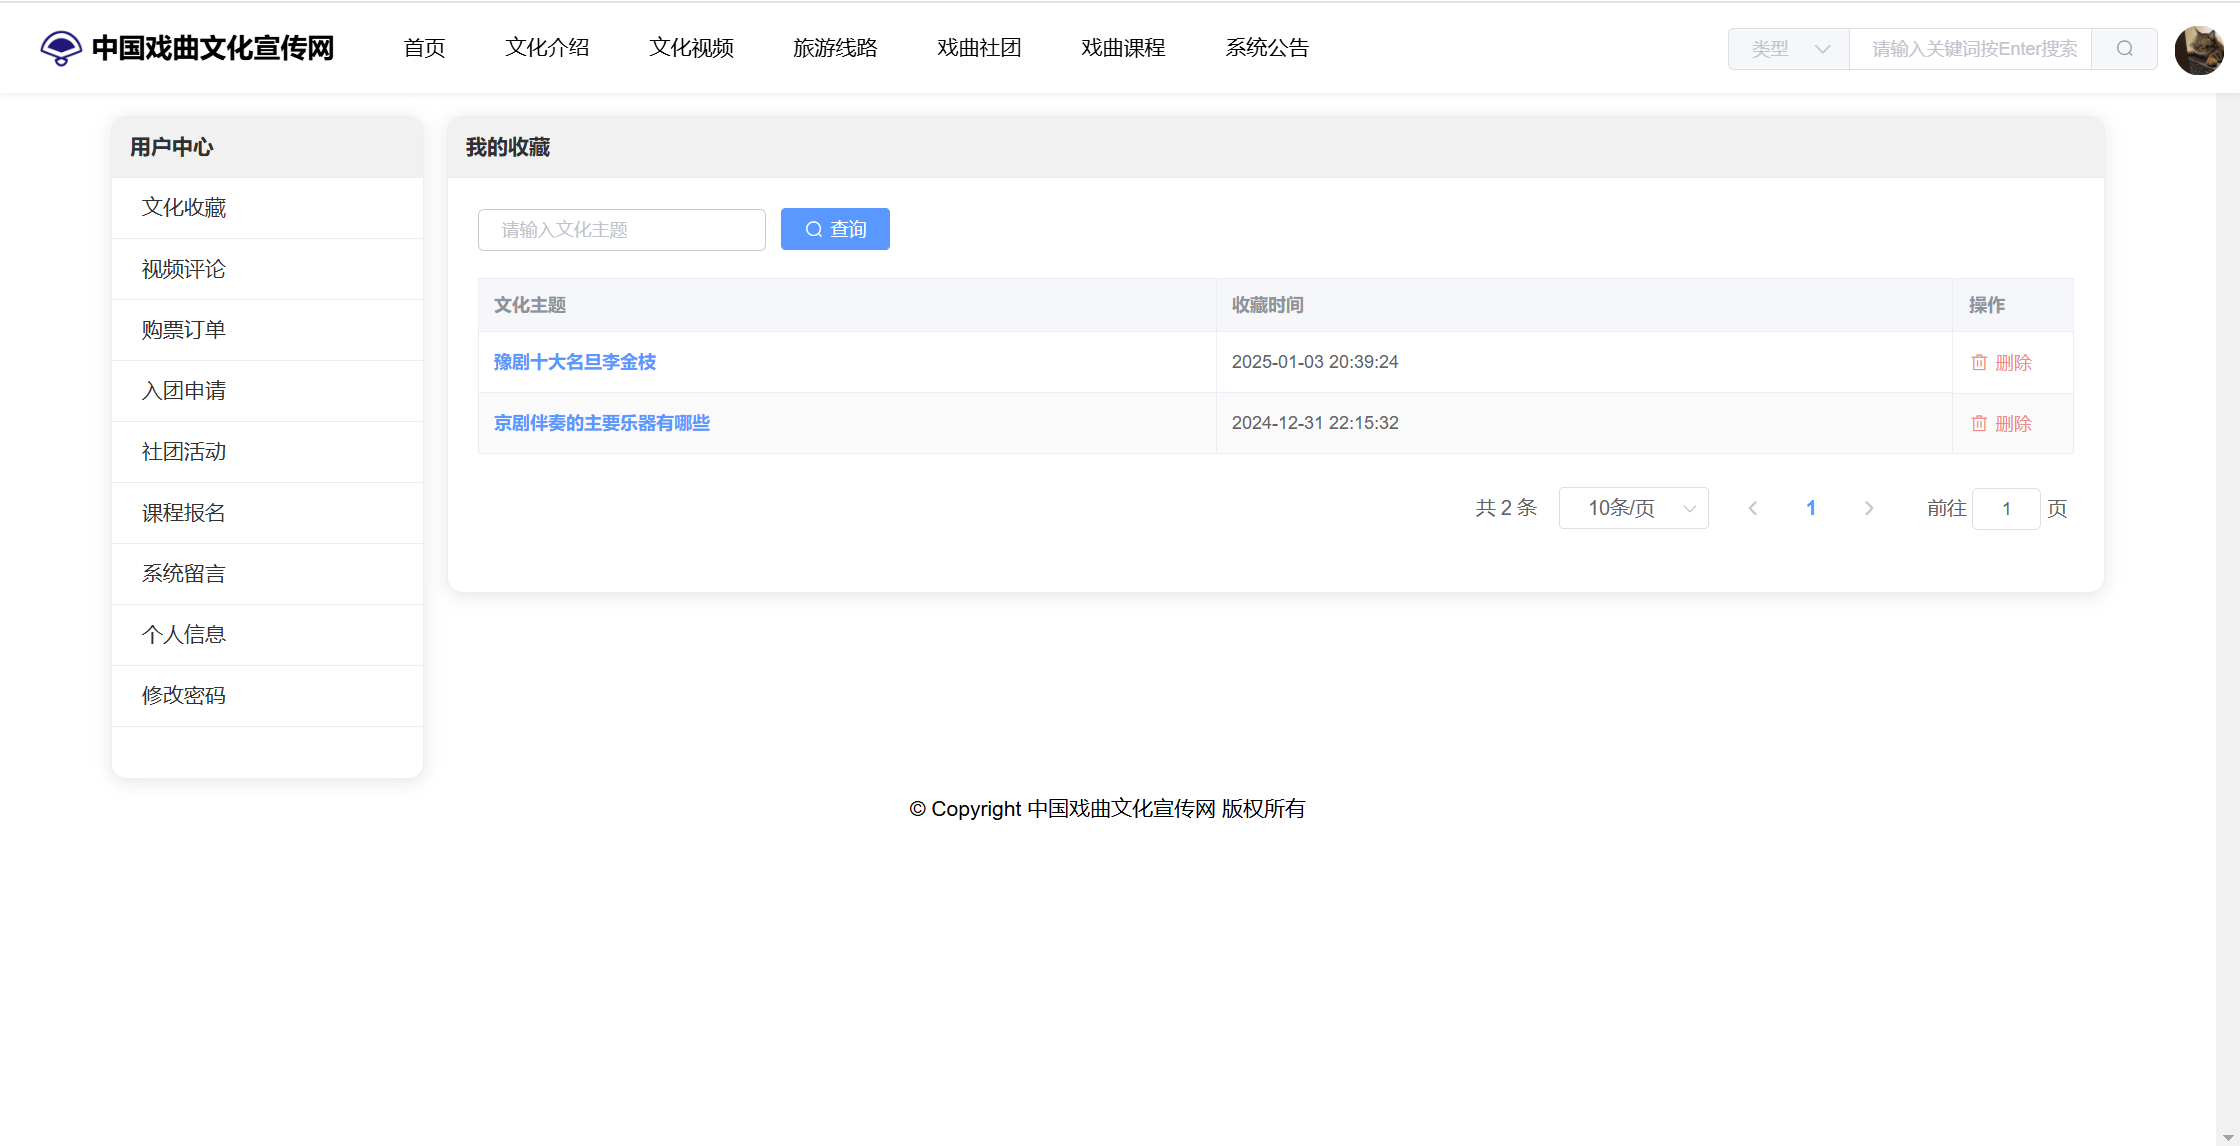Open the 文化视频 navigation menu
The width and height of the screenshot is (2240, 1146).
click(x=691, y=48)
